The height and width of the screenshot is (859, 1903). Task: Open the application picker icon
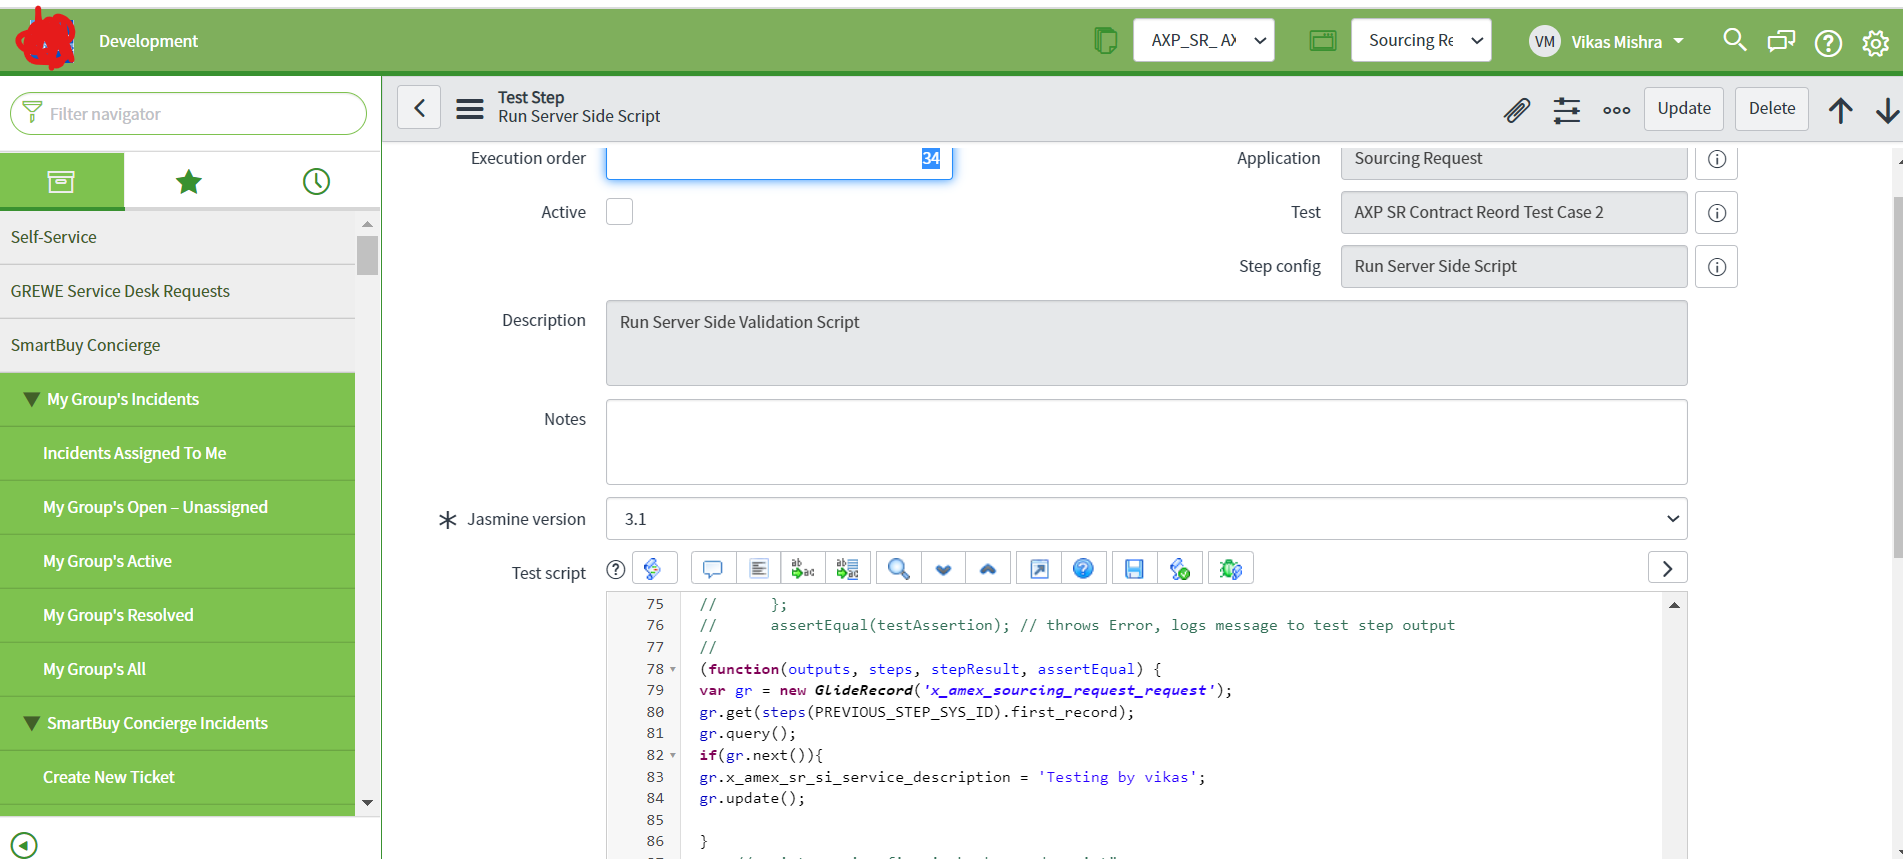click(x=1323, y=41)
